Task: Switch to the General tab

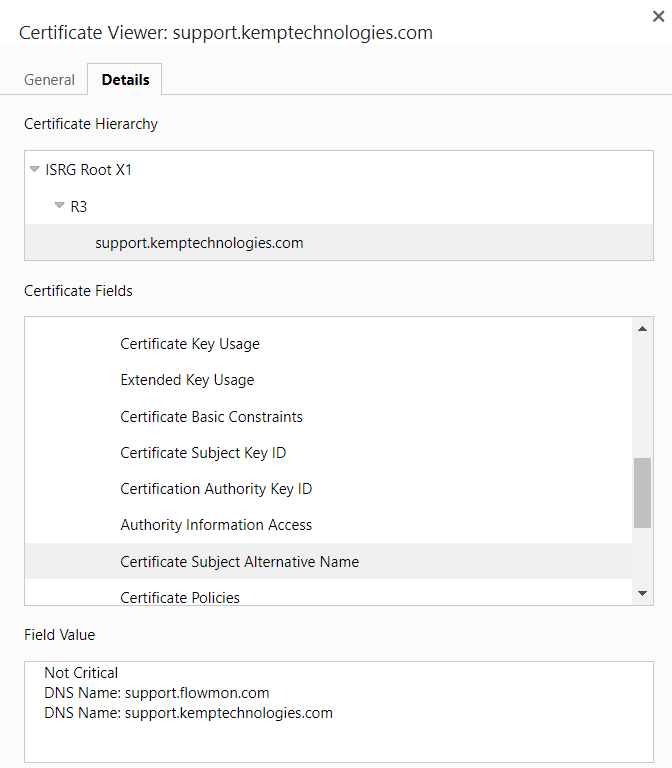Action: tap(49, 79)
